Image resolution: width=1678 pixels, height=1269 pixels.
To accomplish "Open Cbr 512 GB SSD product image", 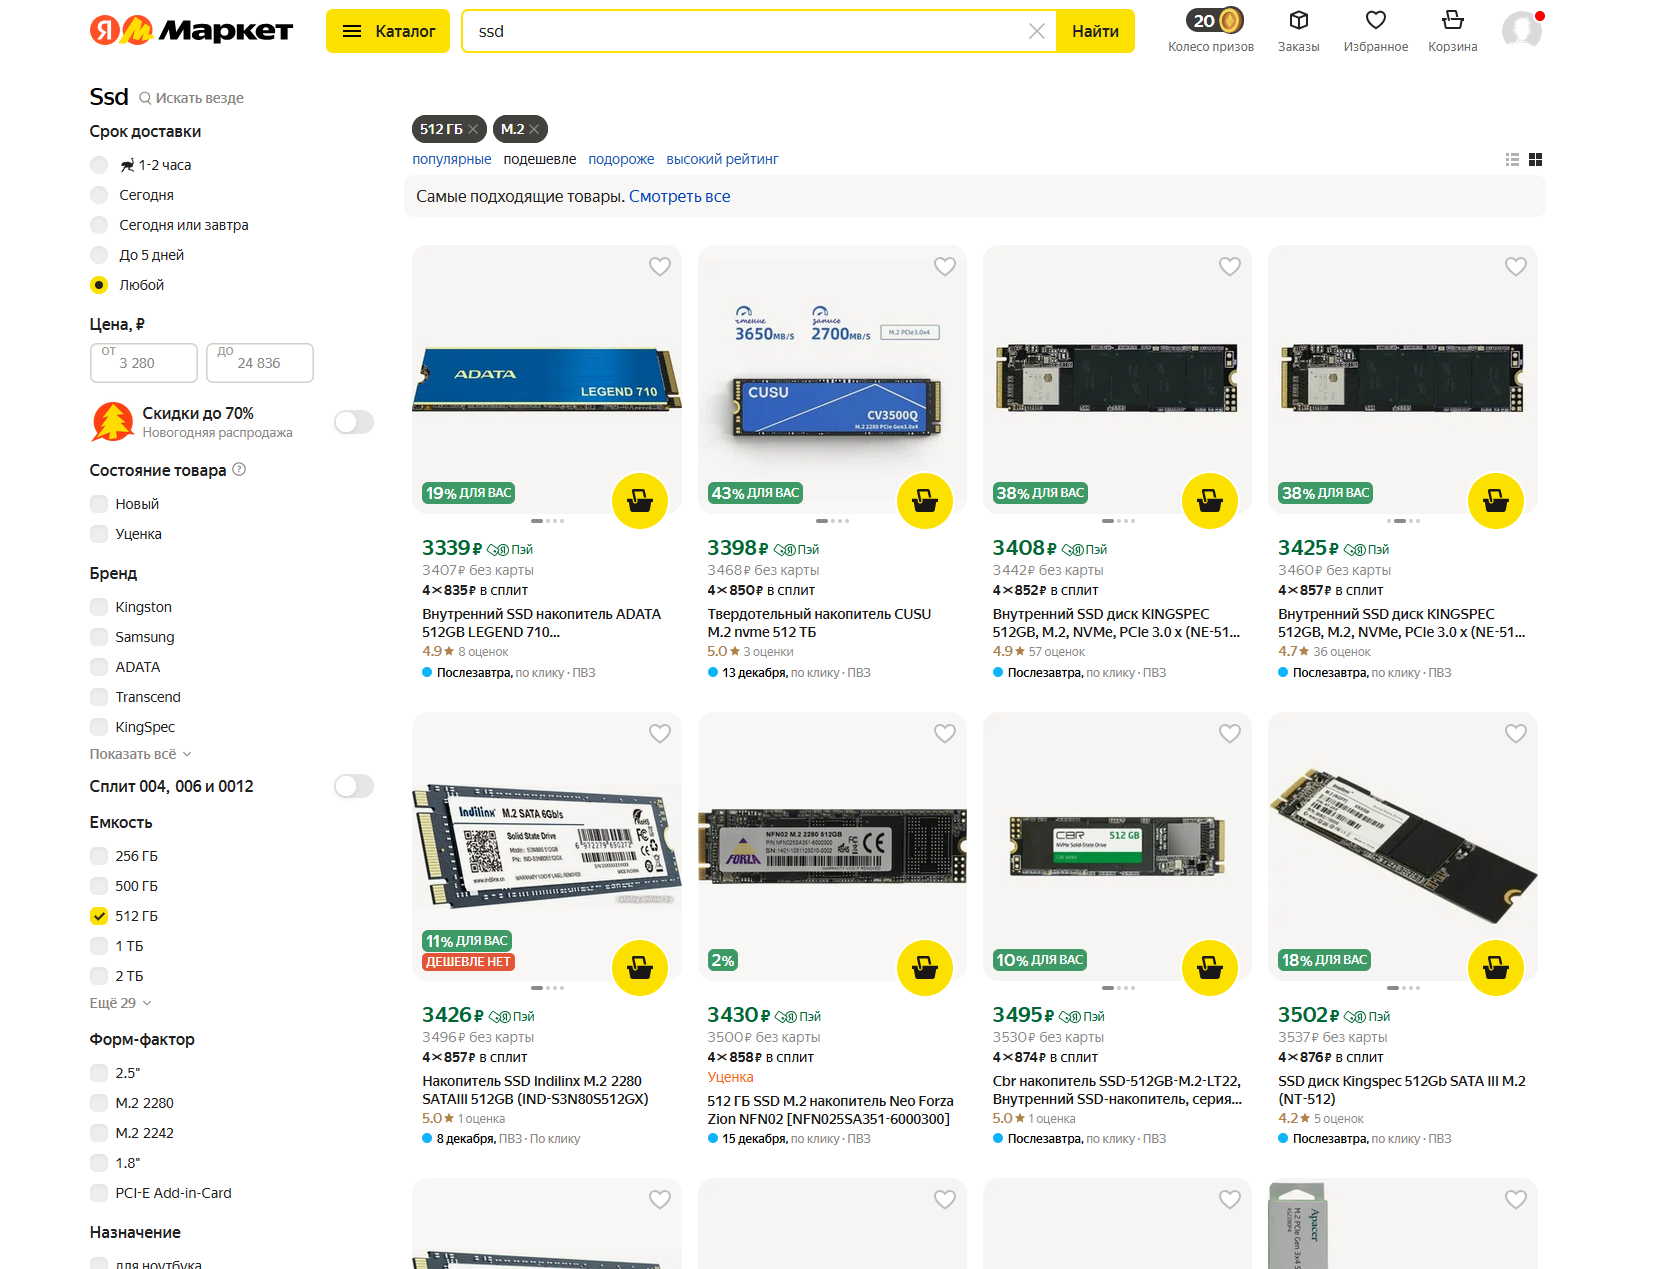I will click(x=1118, y=846).
